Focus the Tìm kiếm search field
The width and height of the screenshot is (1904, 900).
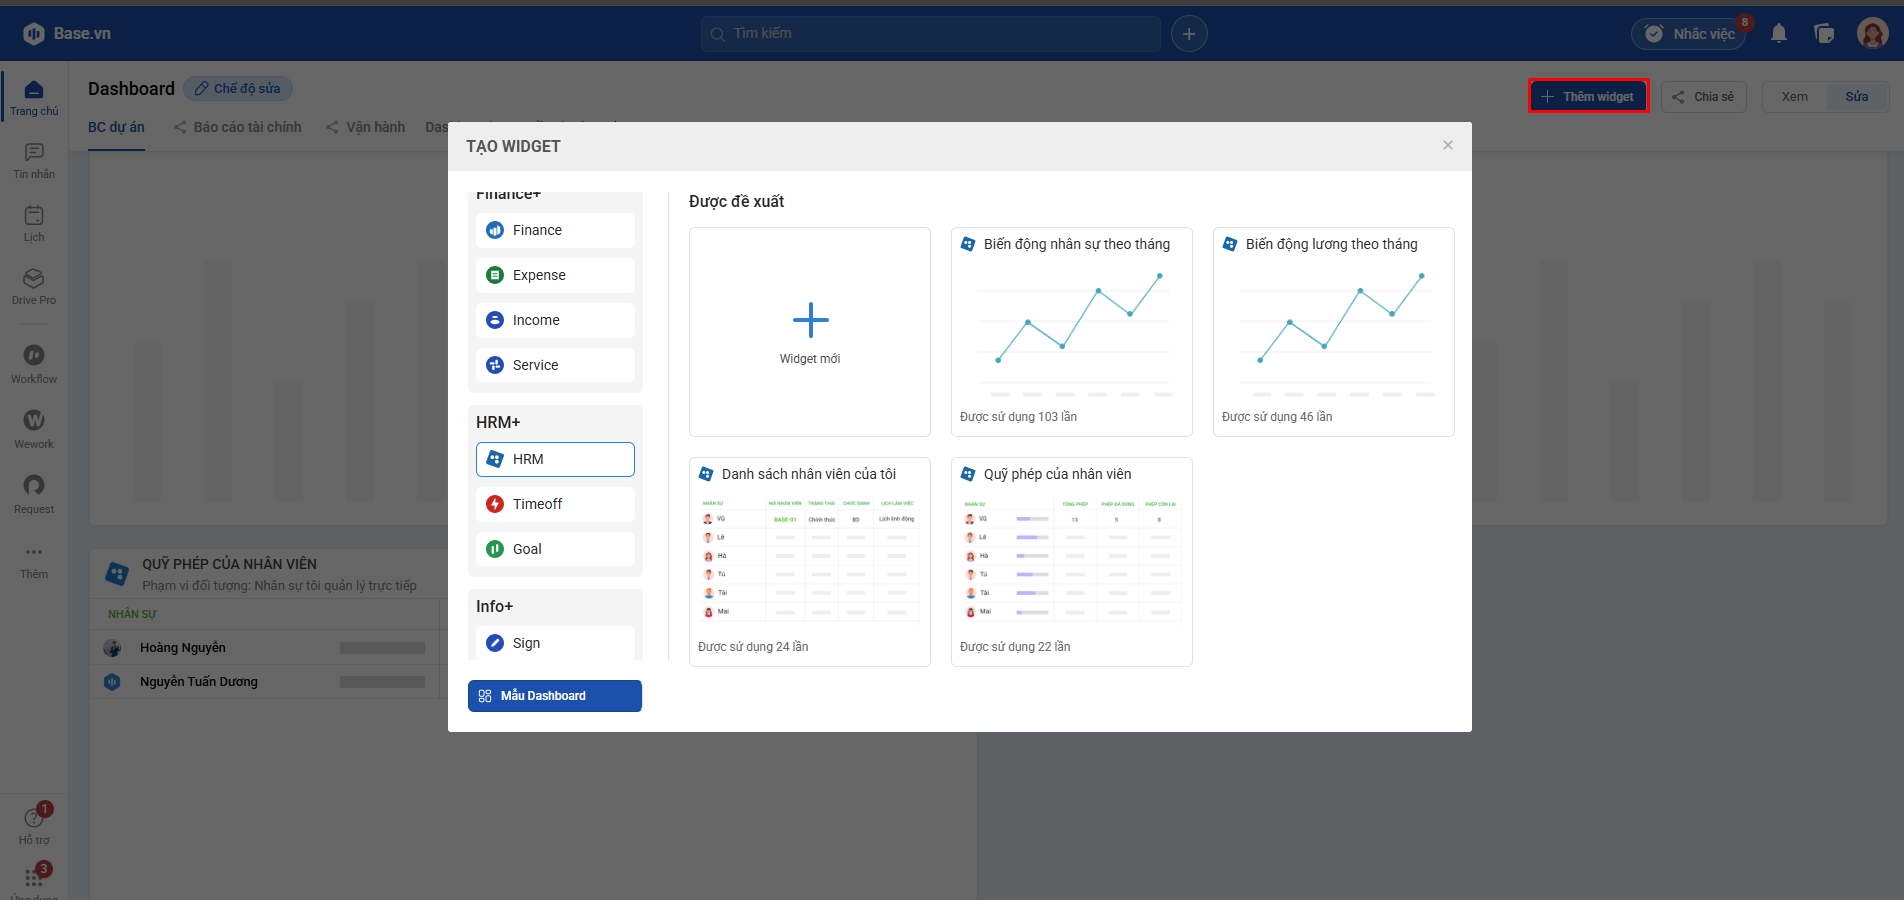(931, 34)
